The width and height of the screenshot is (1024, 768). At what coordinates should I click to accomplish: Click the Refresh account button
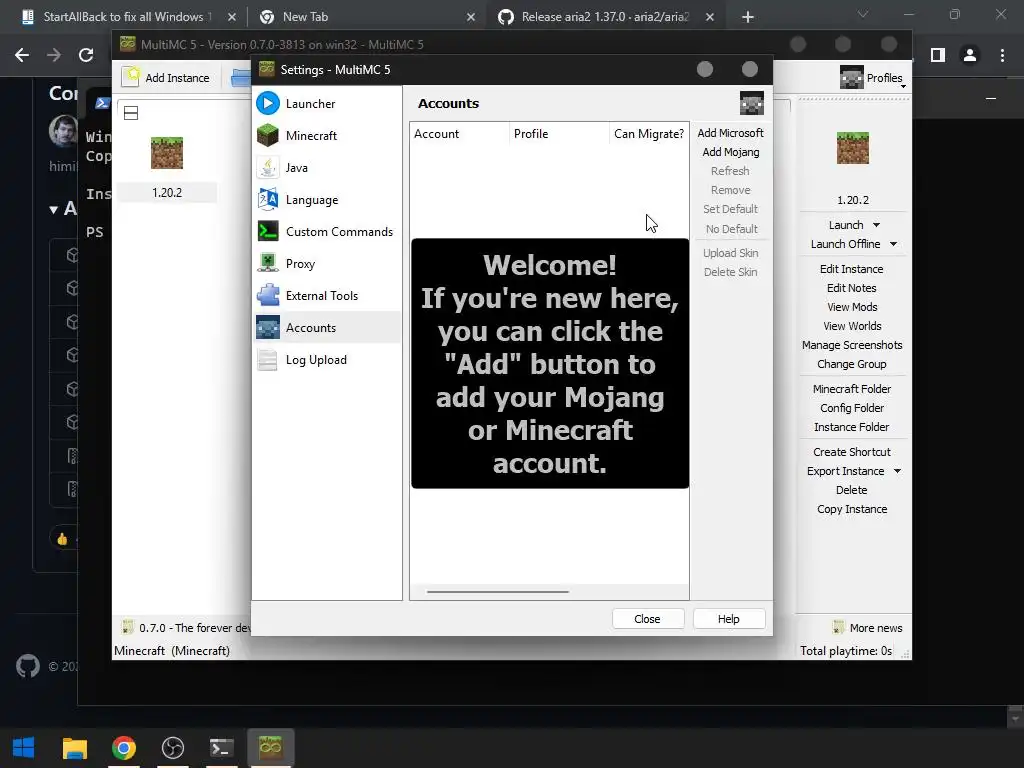(730, 170)
